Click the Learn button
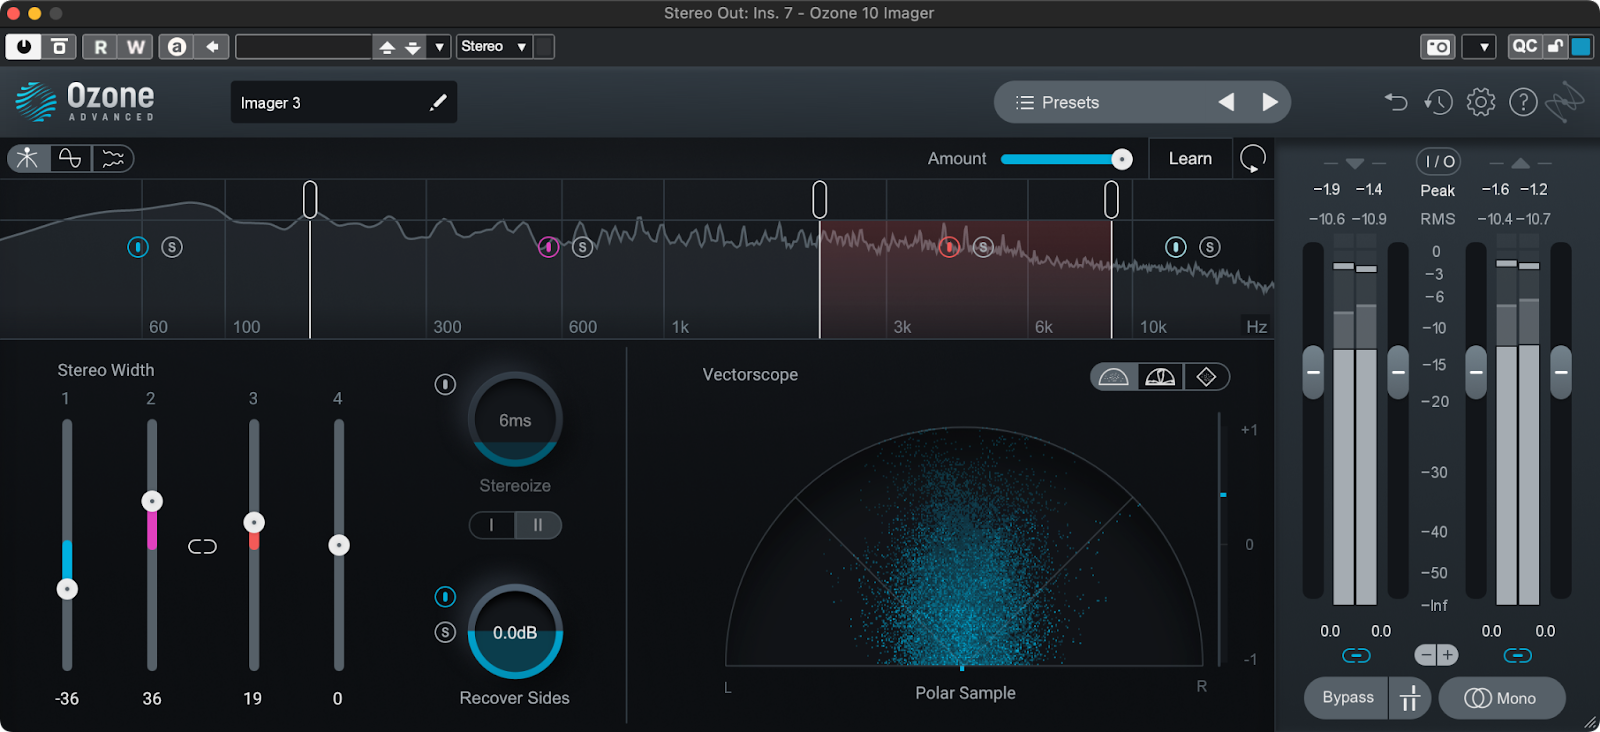 pos(1190,159)
